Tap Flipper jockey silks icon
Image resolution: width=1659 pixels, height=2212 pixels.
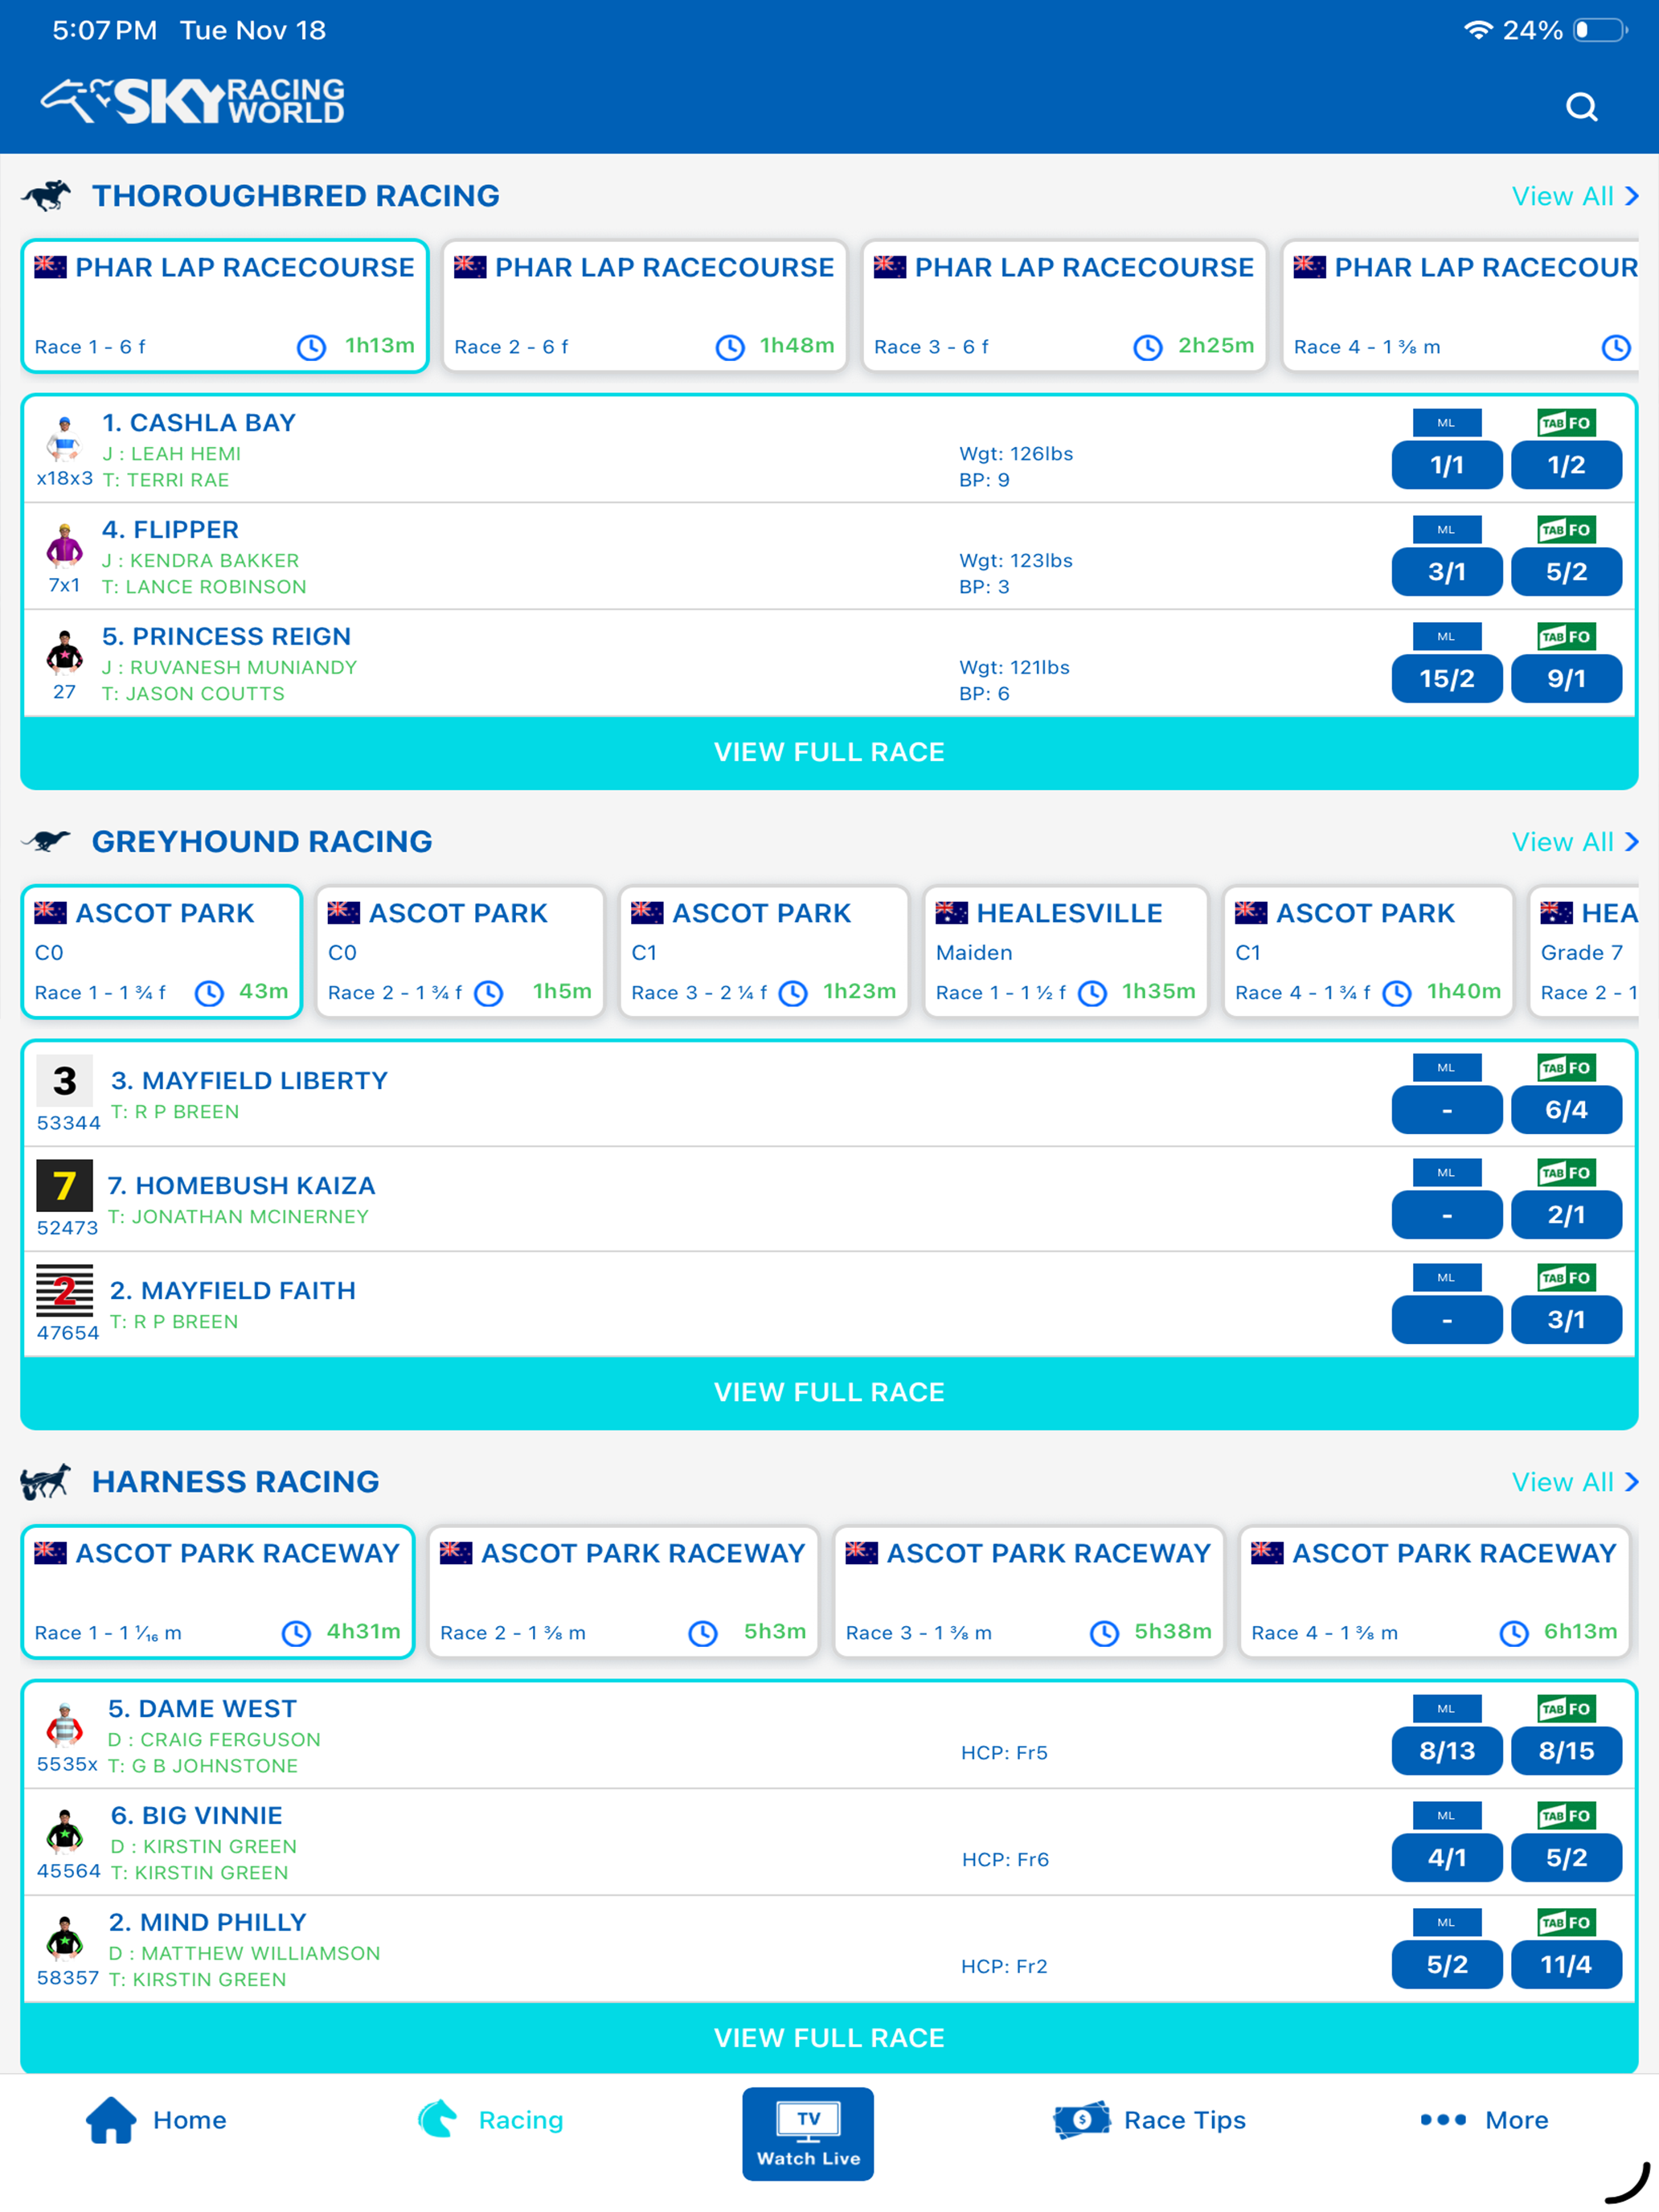point(64,545)
